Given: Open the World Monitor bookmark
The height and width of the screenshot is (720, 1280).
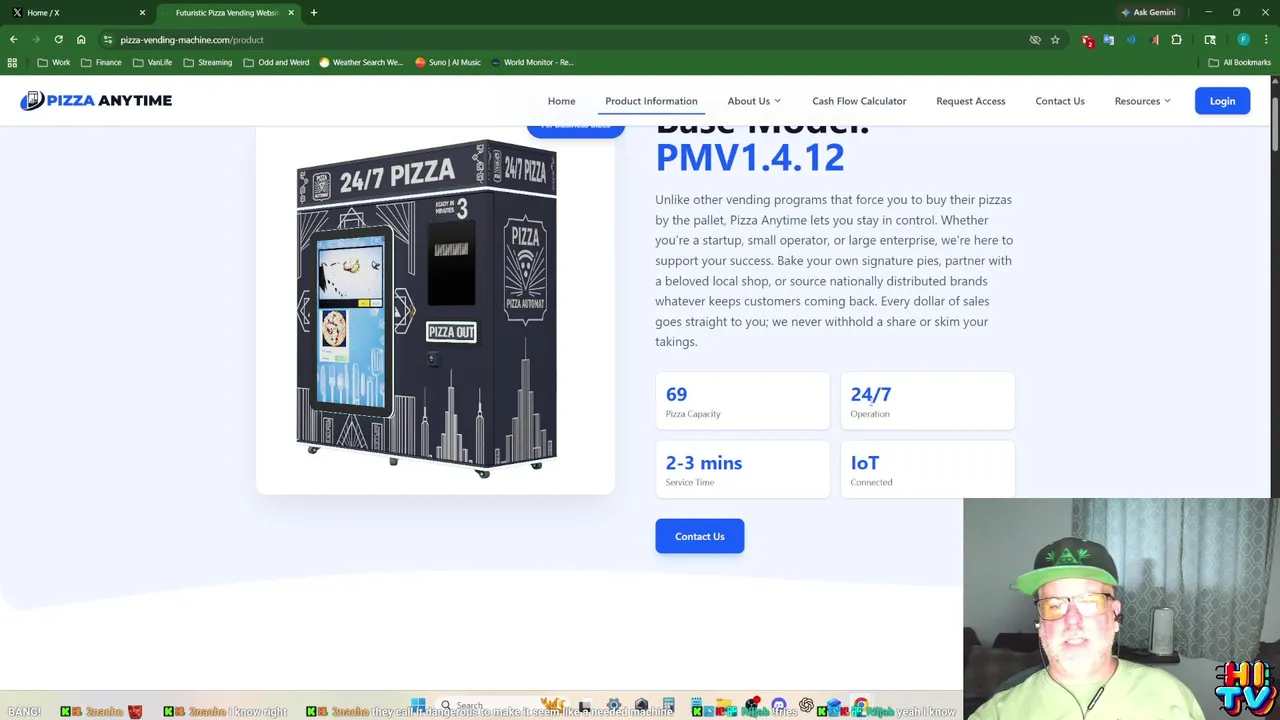Looking at the screenshot, I should (532, 62).
